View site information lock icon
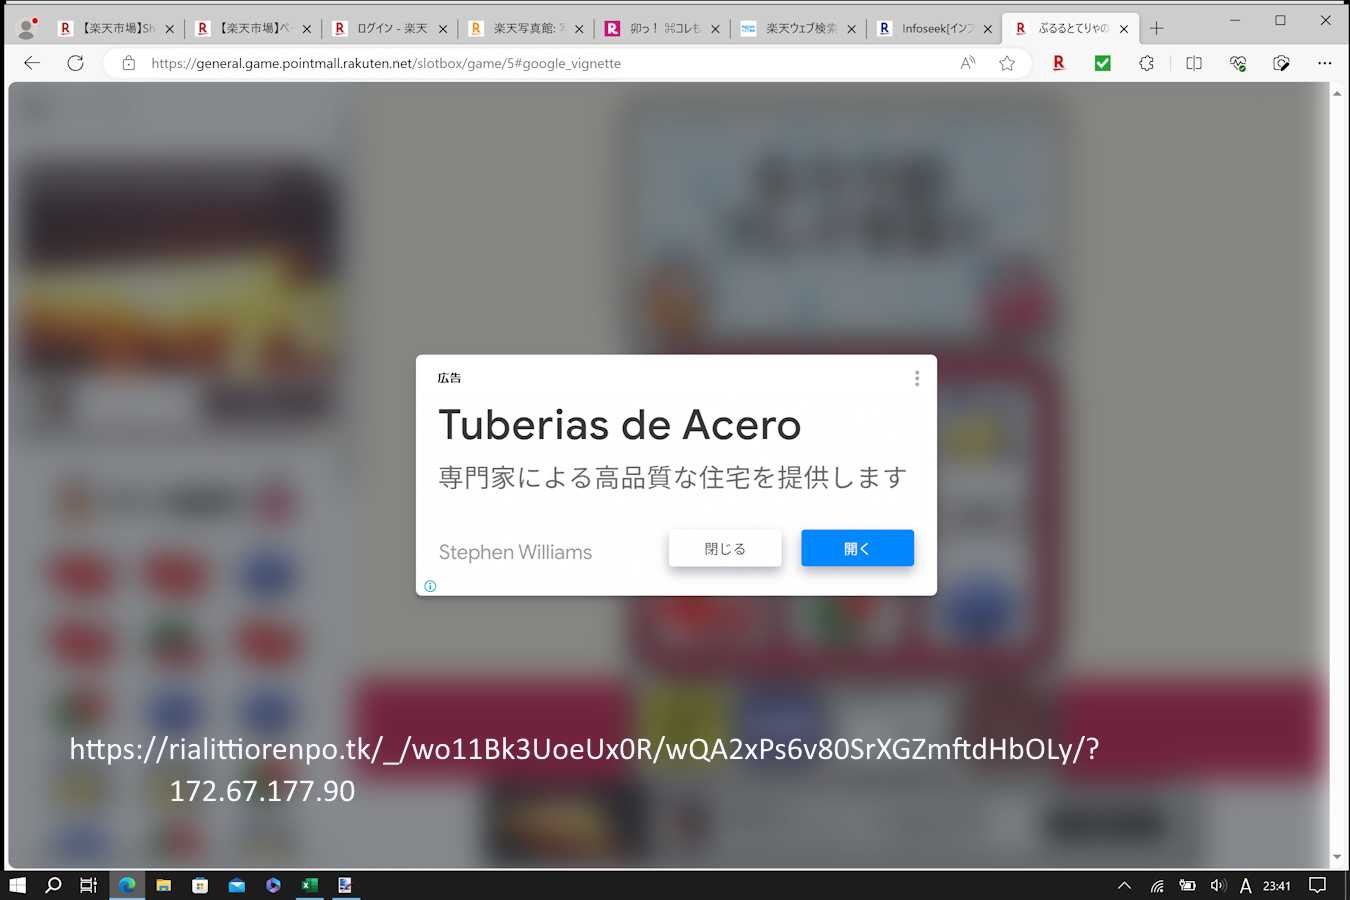 (128, 63)
